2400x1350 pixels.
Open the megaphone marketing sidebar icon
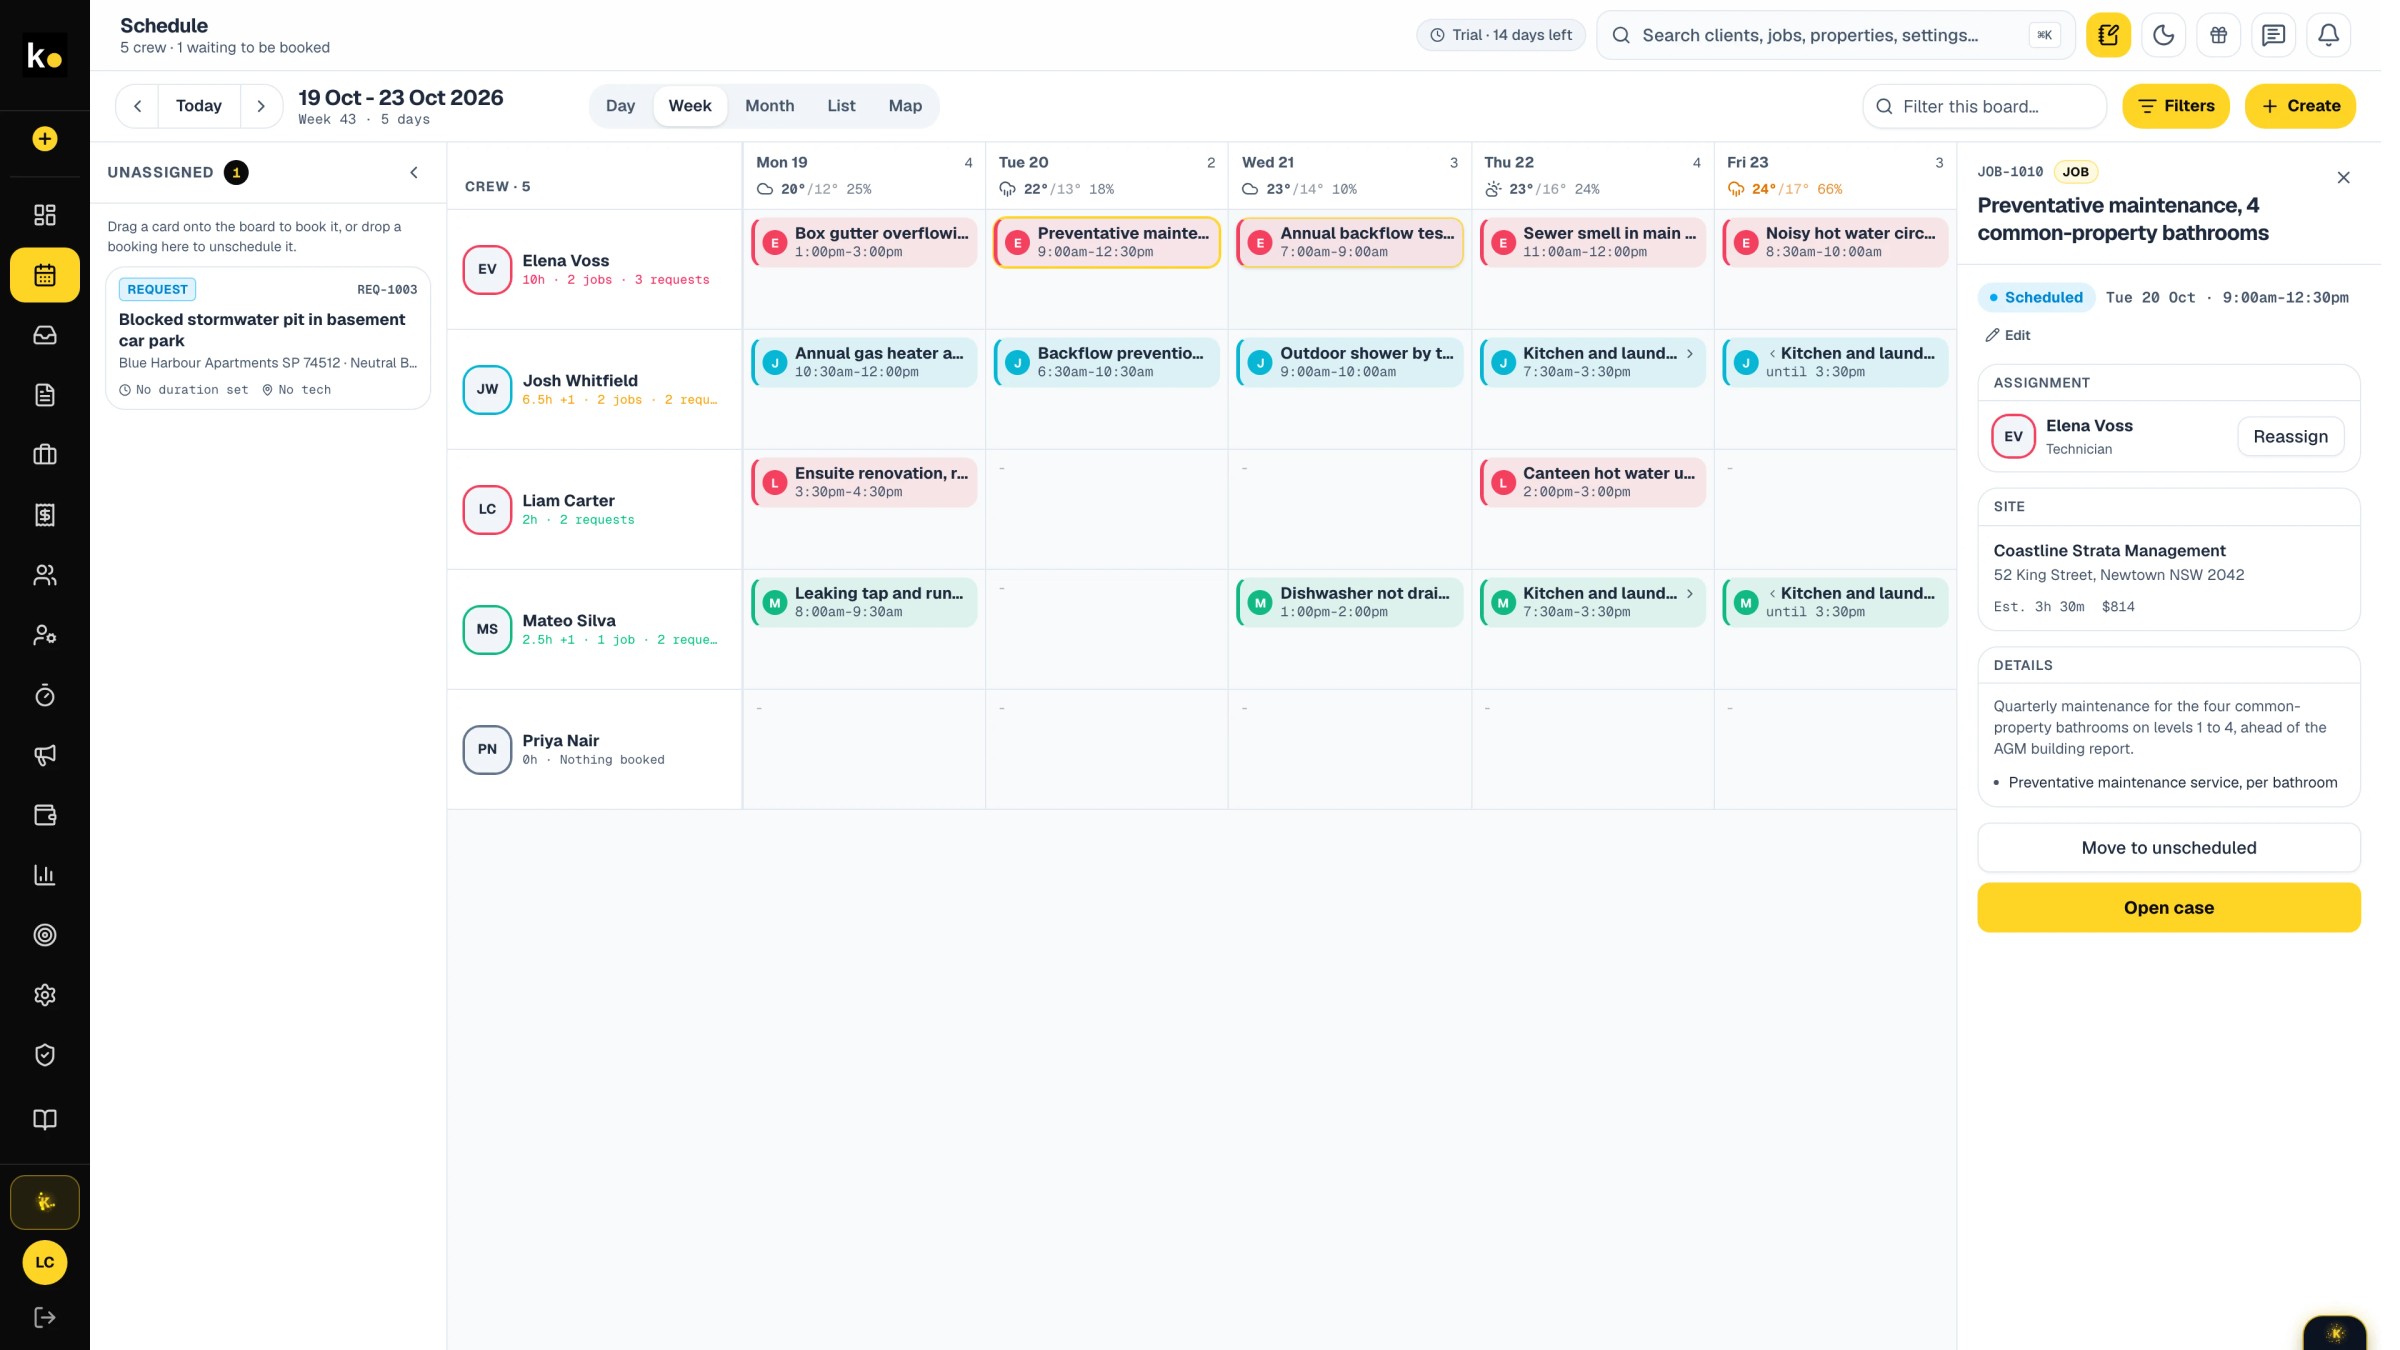(45, 755)
